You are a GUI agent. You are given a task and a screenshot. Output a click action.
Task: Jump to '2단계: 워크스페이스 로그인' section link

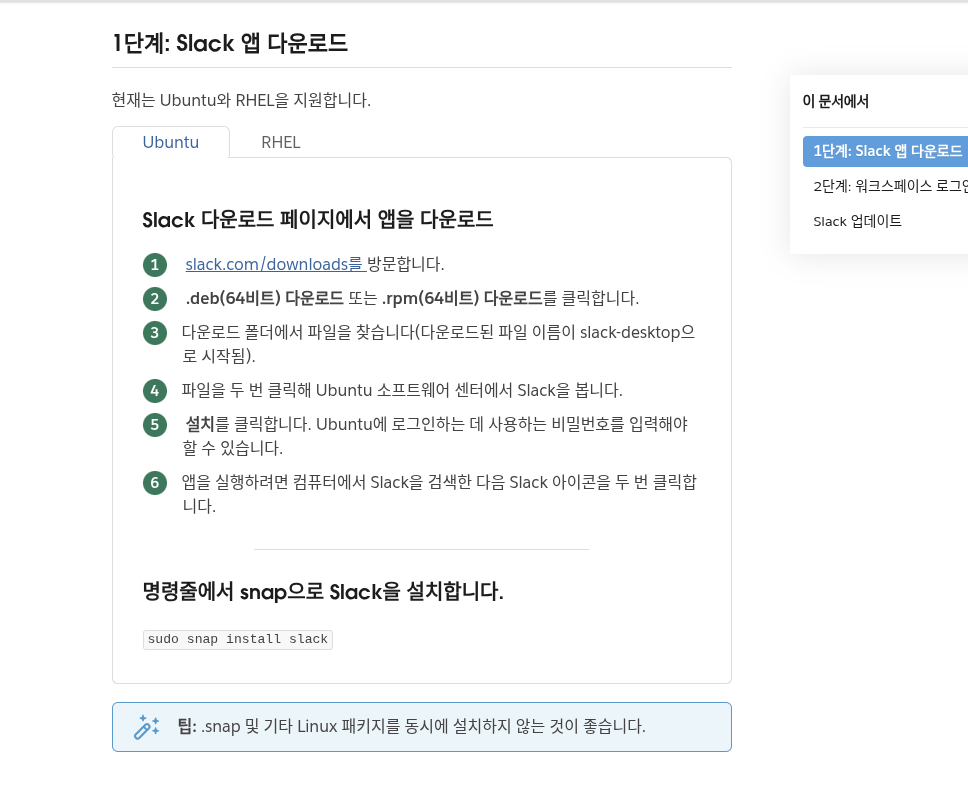pyautogui.click(x=890, y=186)
